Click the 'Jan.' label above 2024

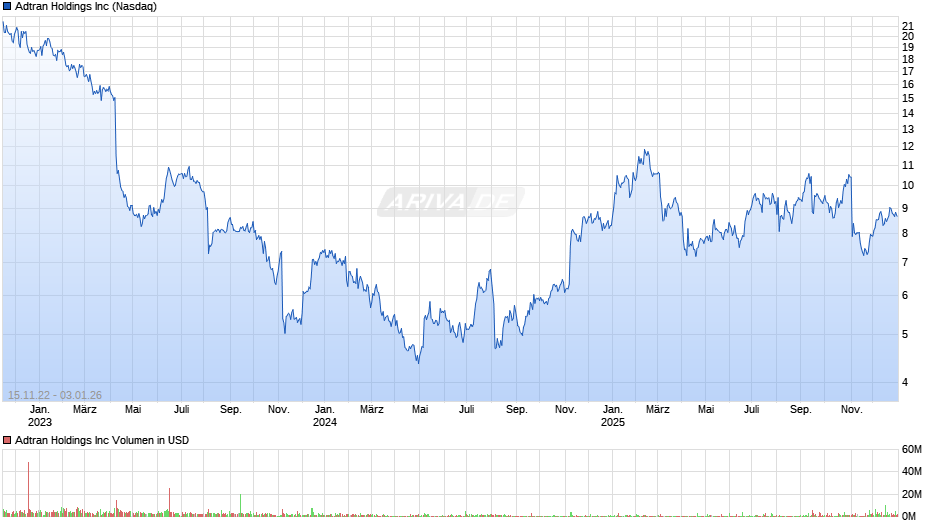325,410
